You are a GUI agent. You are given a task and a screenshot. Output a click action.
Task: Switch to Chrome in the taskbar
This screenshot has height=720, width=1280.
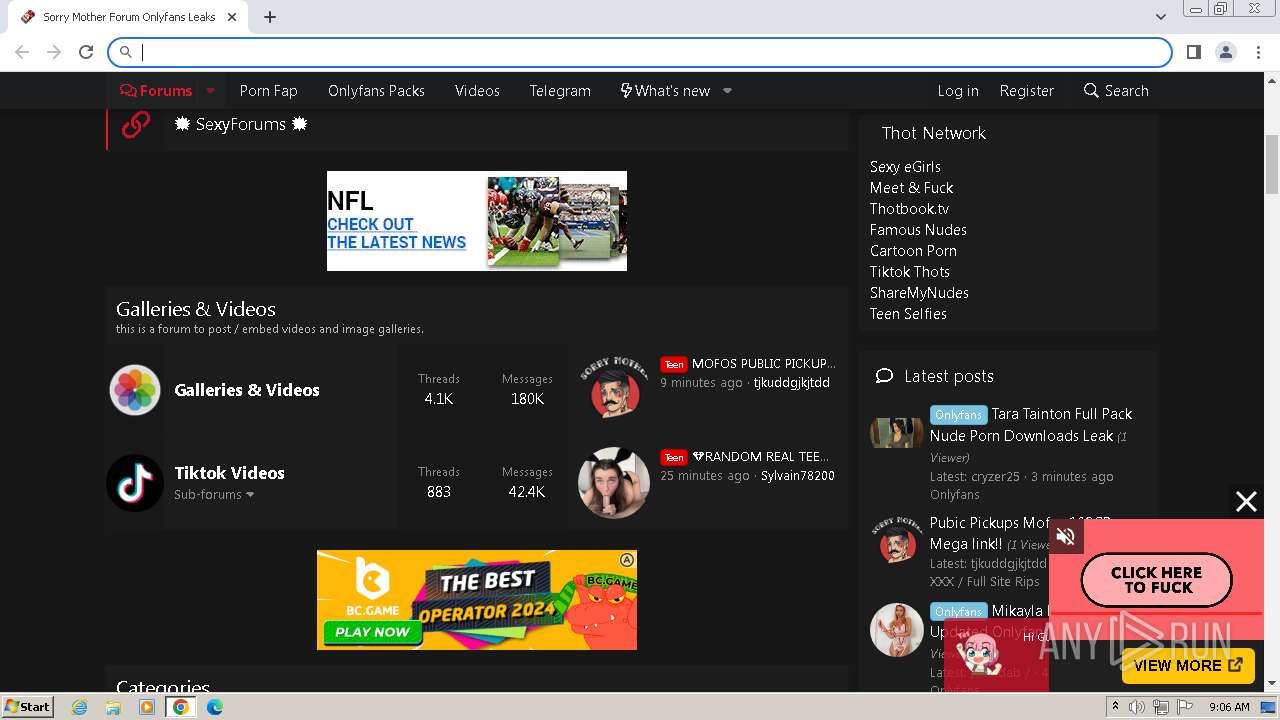click(181, 707)
